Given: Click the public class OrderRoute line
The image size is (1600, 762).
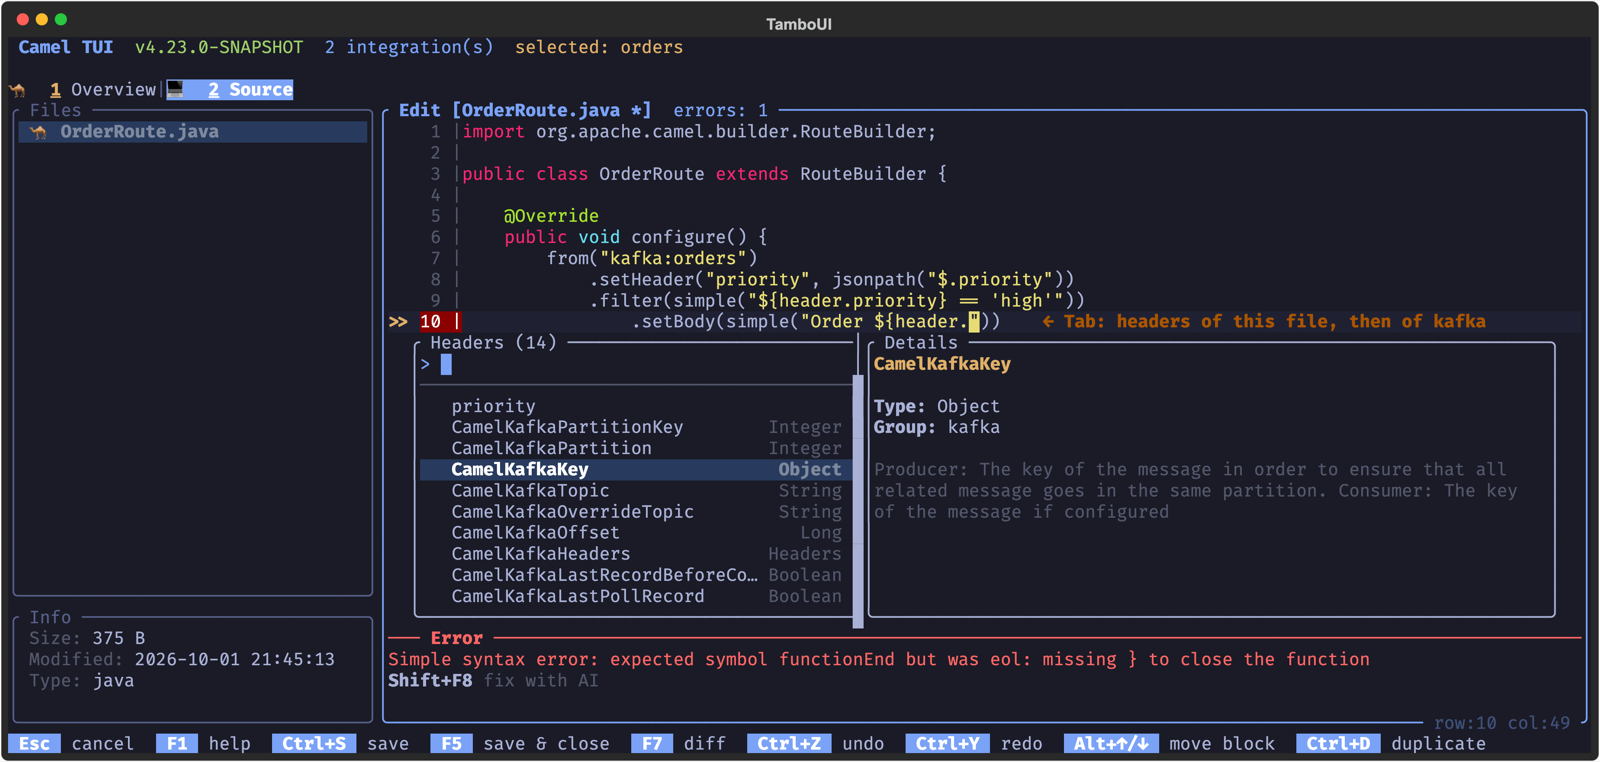Looking at the screenshot, I should [704, 174].
